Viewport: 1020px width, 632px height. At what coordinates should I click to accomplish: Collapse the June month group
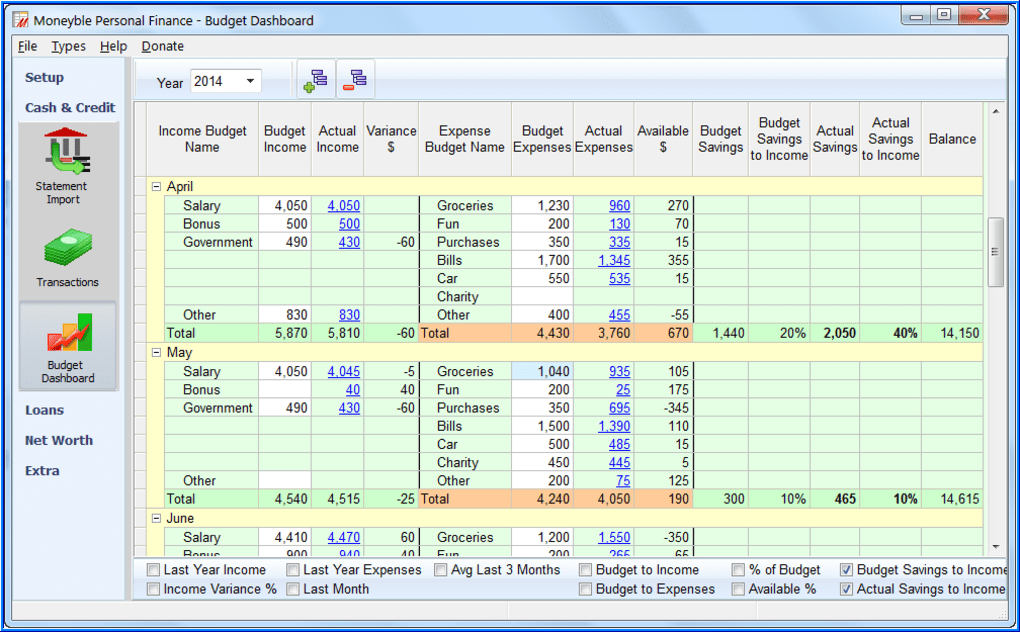156,519
